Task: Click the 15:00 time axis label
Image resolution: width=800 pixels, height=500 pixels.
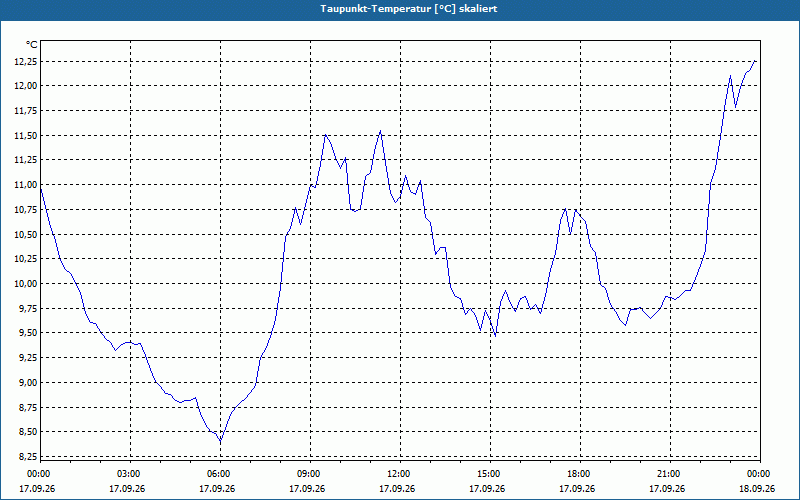Action: pos(488,474)
